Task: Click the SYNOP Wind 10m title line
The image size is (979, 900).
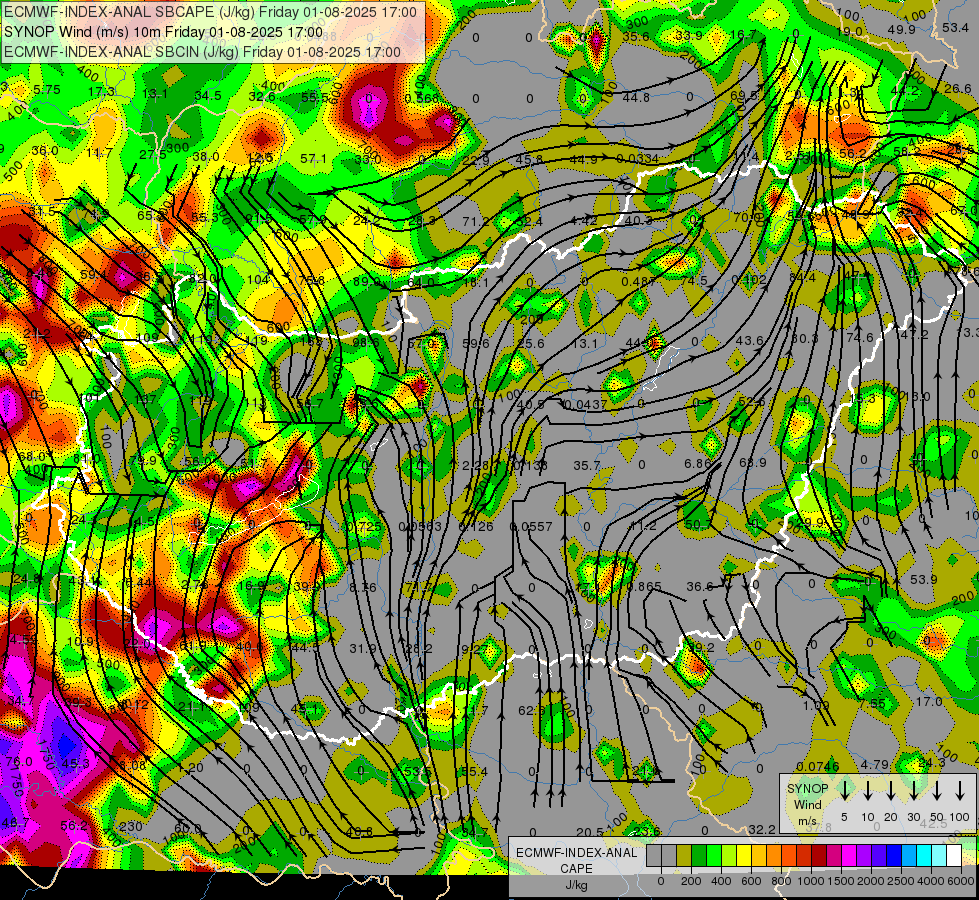Action: [164, 32]
